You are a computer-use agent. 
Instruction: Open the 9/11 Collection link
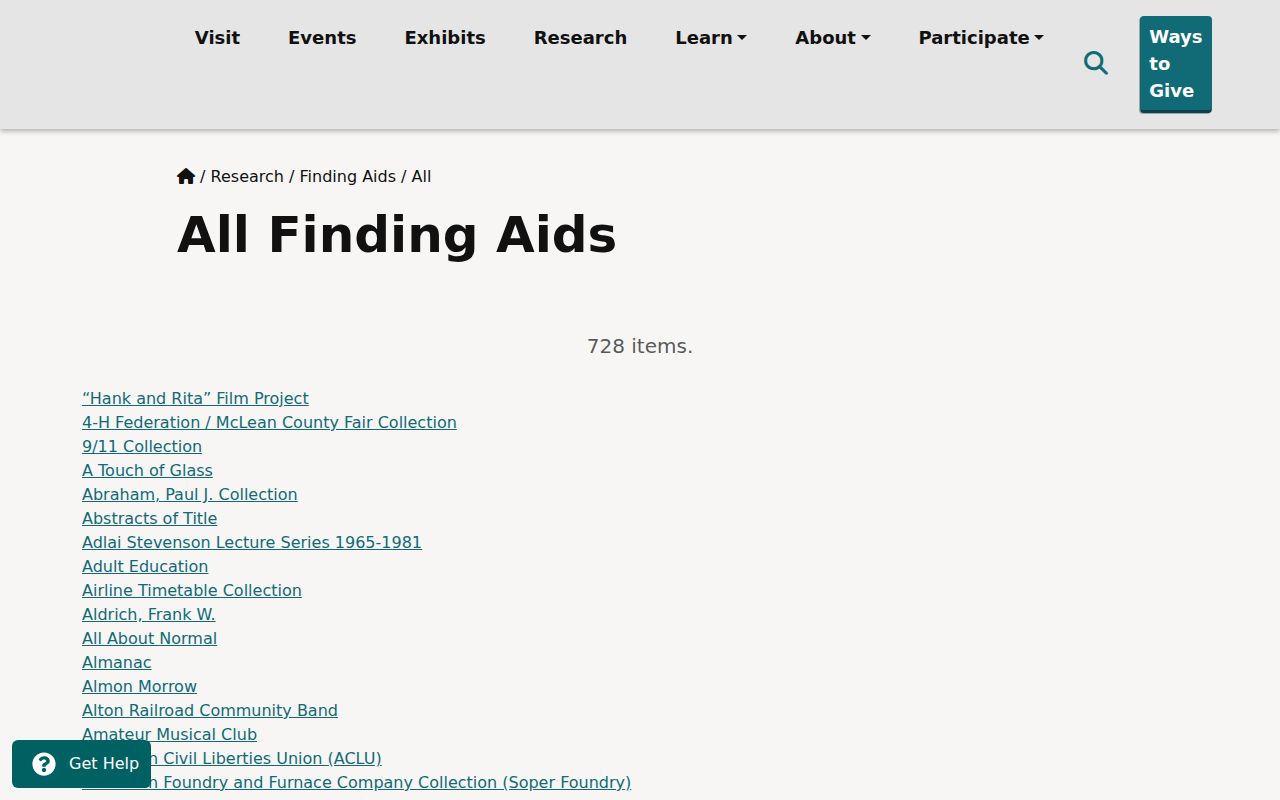142,446
